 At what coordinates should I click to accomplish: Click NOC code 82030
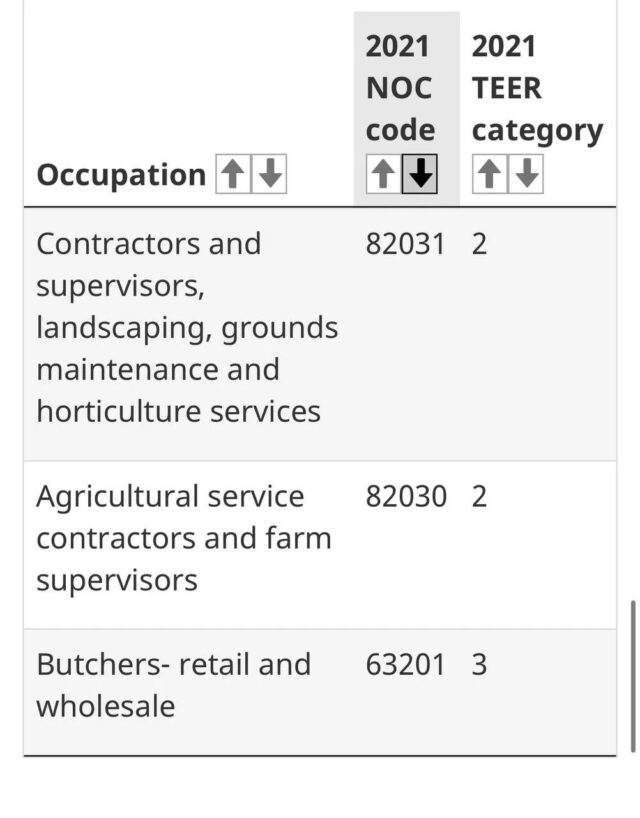(x=405, y=497)
